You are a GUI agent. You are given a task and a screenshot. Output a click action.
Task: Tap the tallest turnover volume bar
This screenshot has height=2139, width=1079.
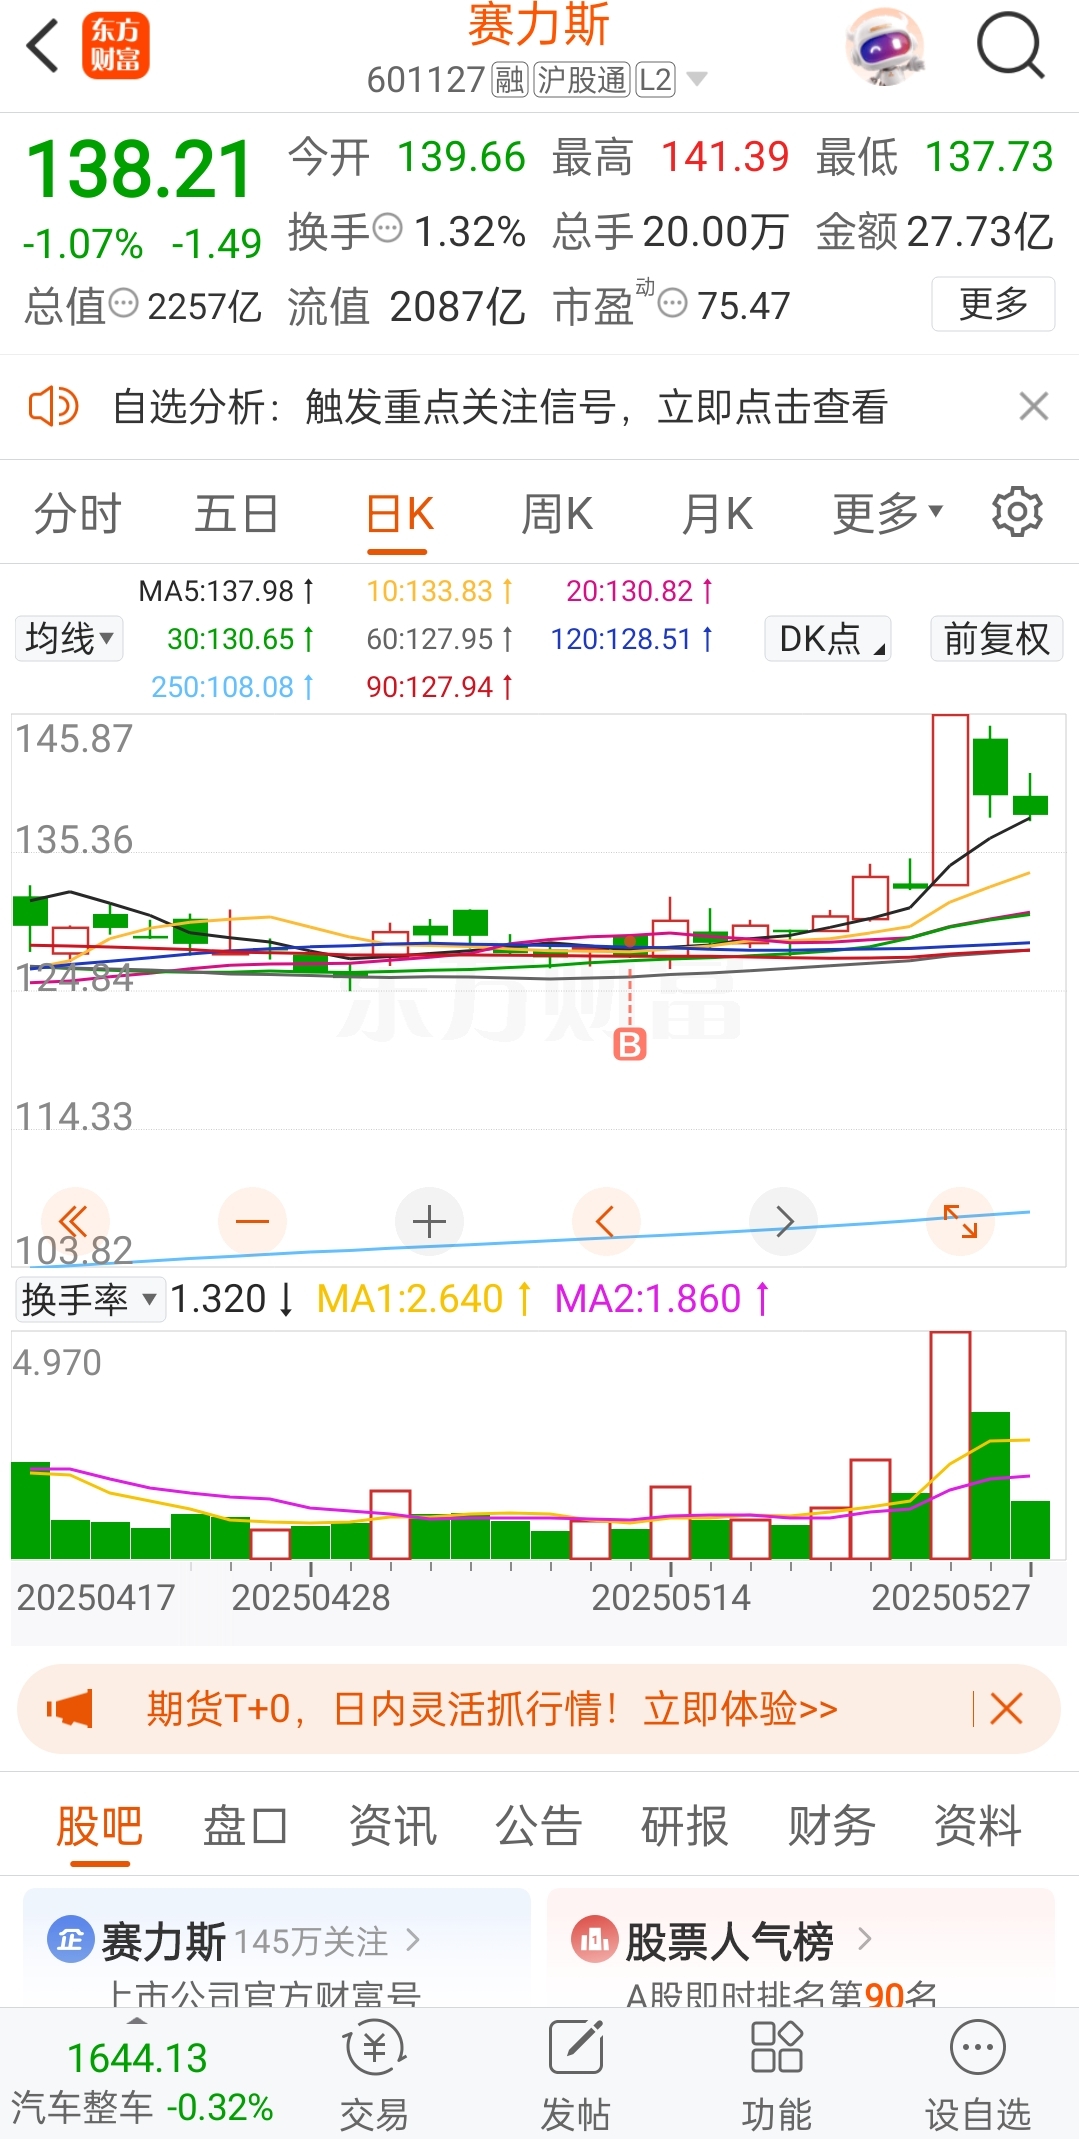[x=950, y=1445]
